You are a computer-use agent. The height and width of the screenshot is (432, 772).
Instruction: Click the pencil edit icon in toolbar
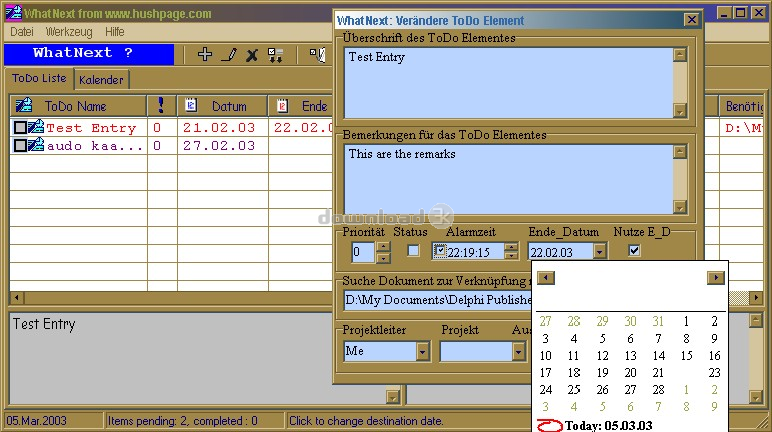click(x=229, y=54)
